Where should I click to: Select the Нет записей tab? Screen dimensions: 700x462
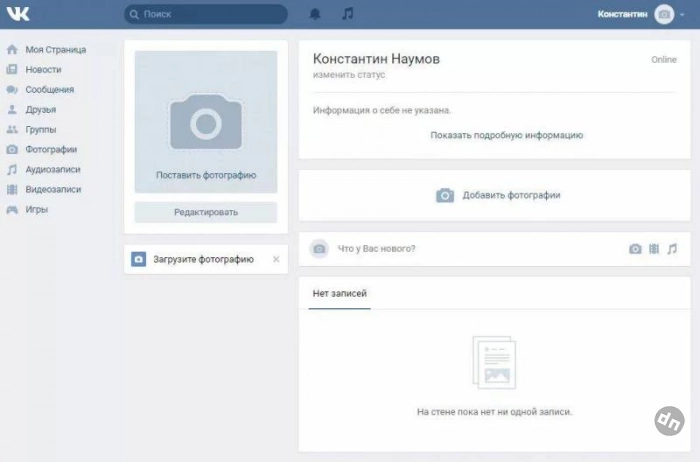(x=339, y=293)
